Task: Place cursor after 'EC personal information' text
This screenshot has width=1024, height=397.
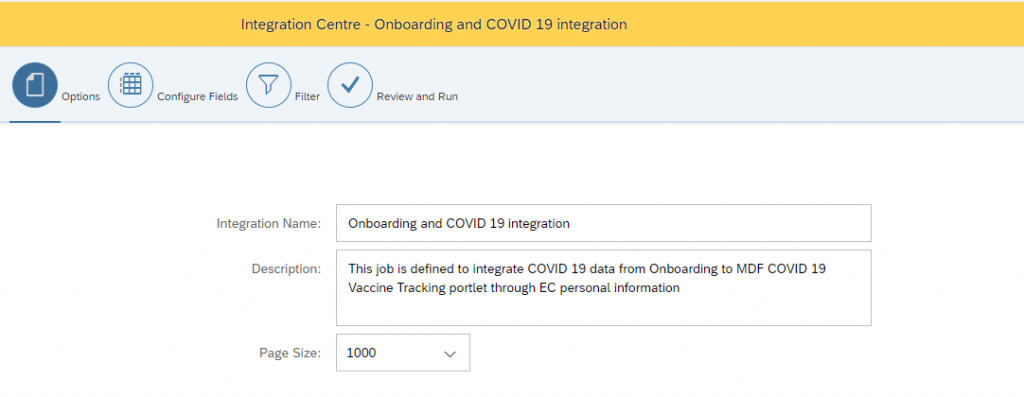Action: coord(682,288)
